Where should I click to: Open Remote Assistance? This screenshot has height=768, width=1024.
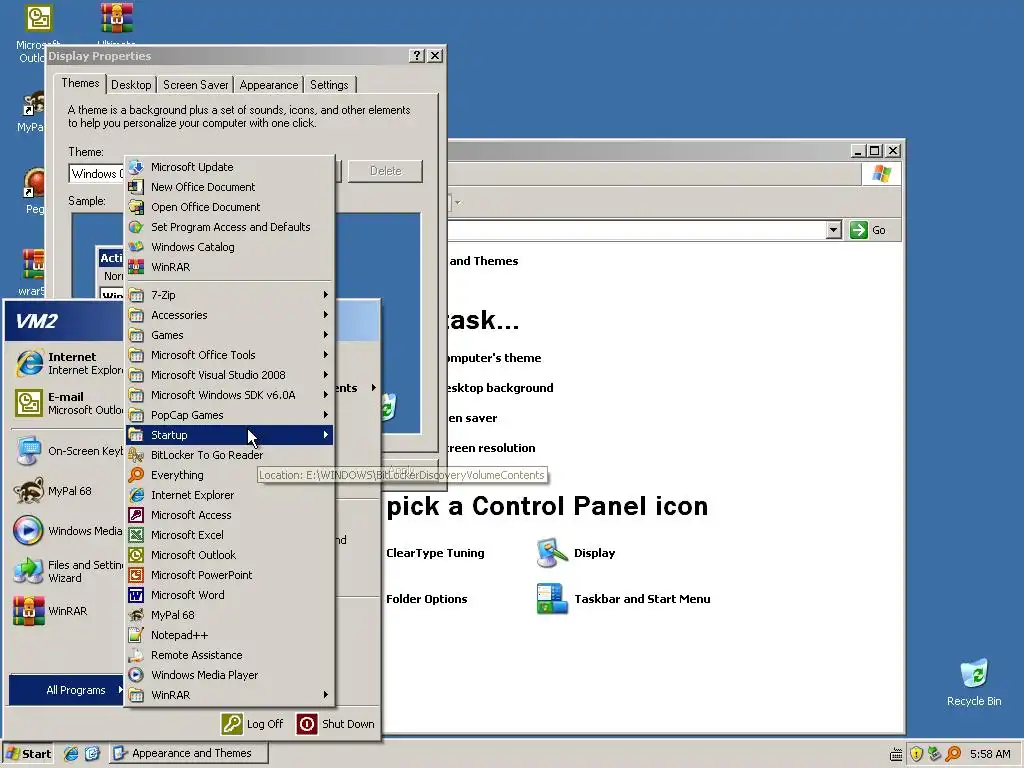pyautogui.click(x=229, y=656)
